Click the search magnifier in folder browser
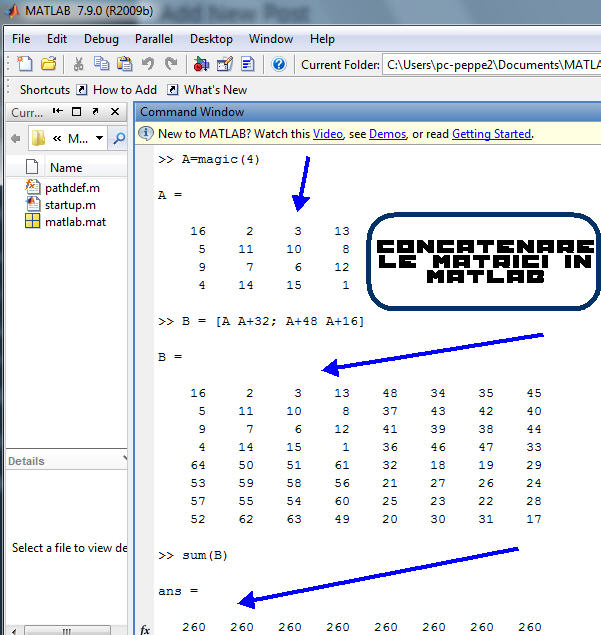 119,139
